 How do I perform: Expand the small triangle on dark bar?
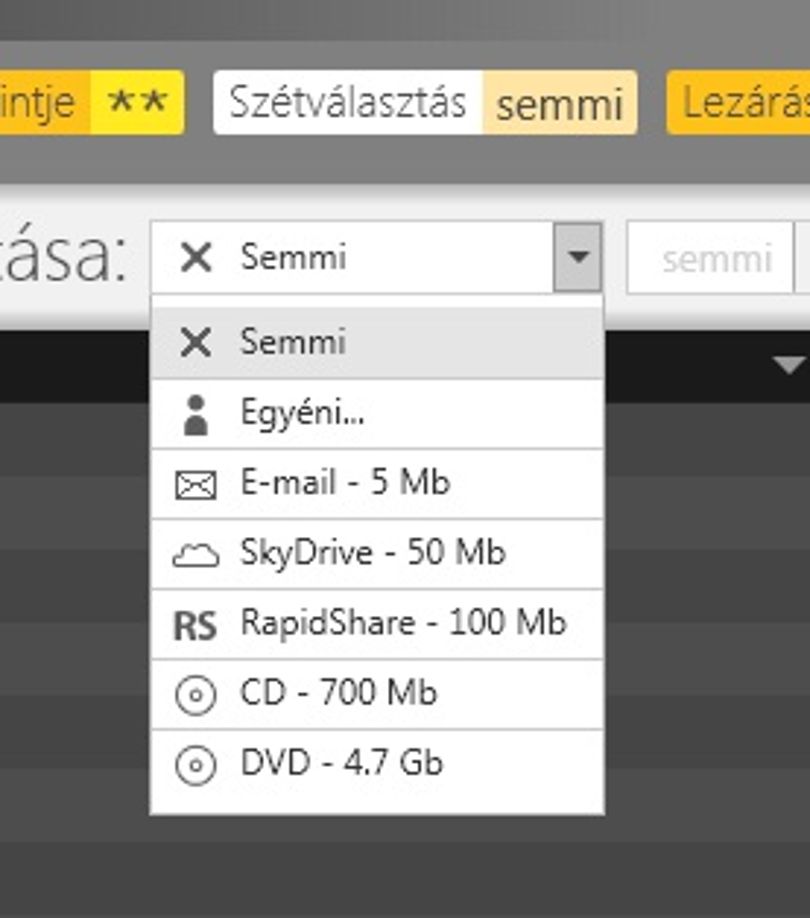(x=789, y=365)
